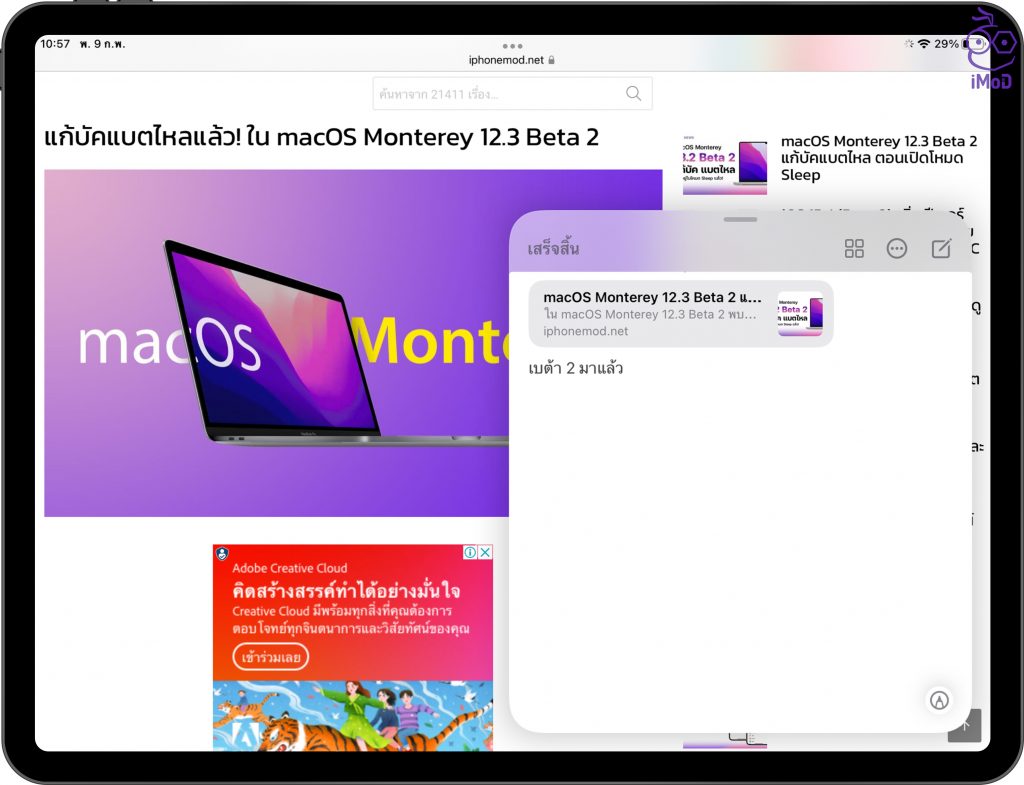Tap the multitasking three-dots at top center
Viewport: 1024px width, 785px height.
pos(513,46)
